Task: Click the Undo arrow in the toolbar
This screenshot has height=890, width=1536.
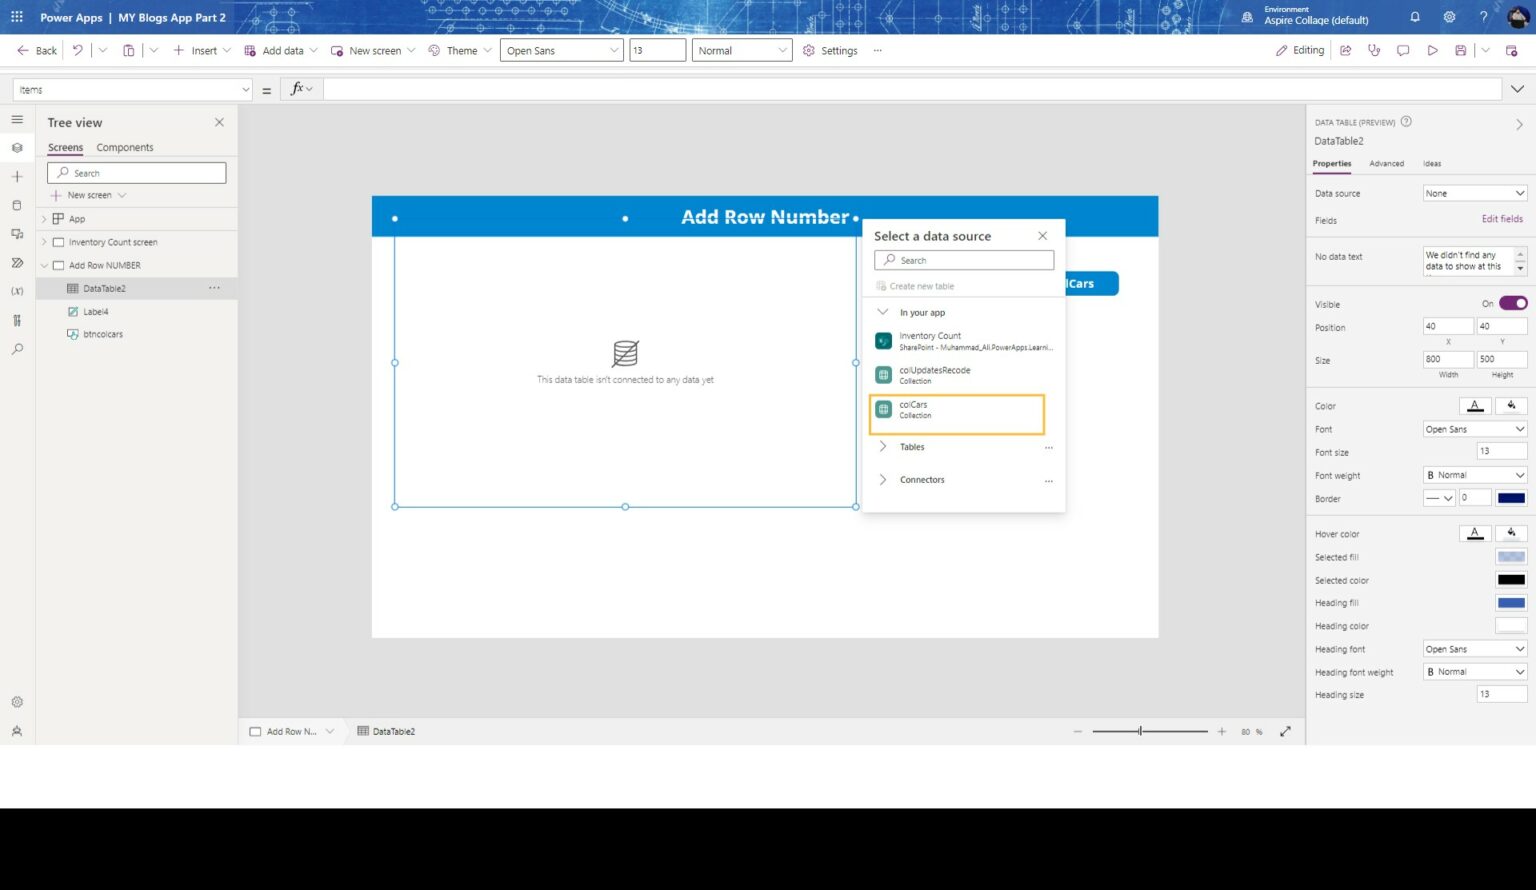Action: 77,50
